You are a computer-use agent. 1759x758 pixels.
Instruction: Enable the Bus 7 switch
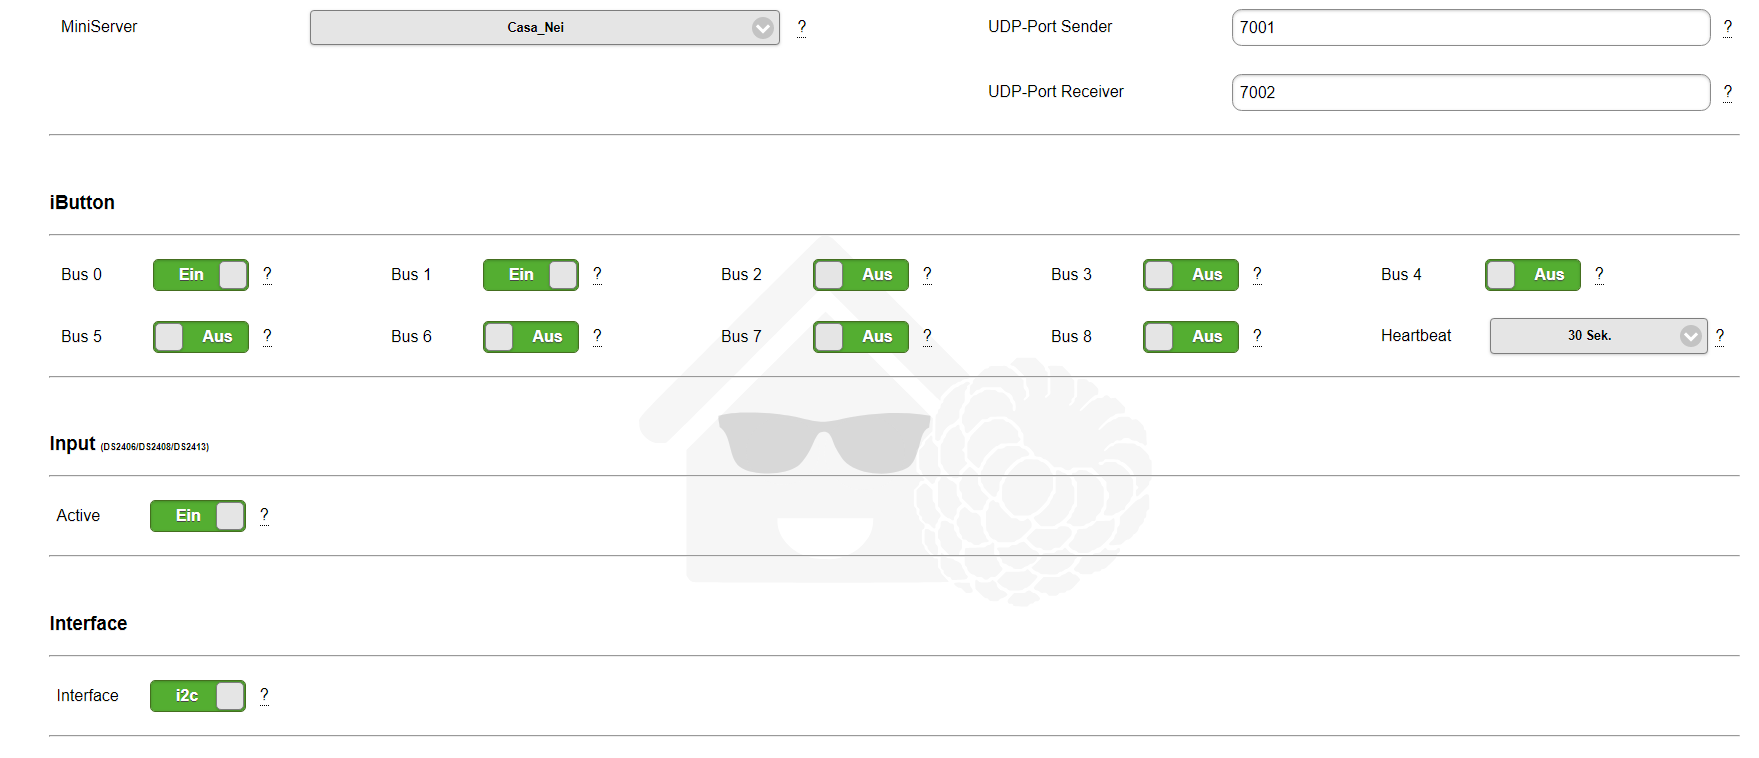pyautogui.click(x=861, y=337)
